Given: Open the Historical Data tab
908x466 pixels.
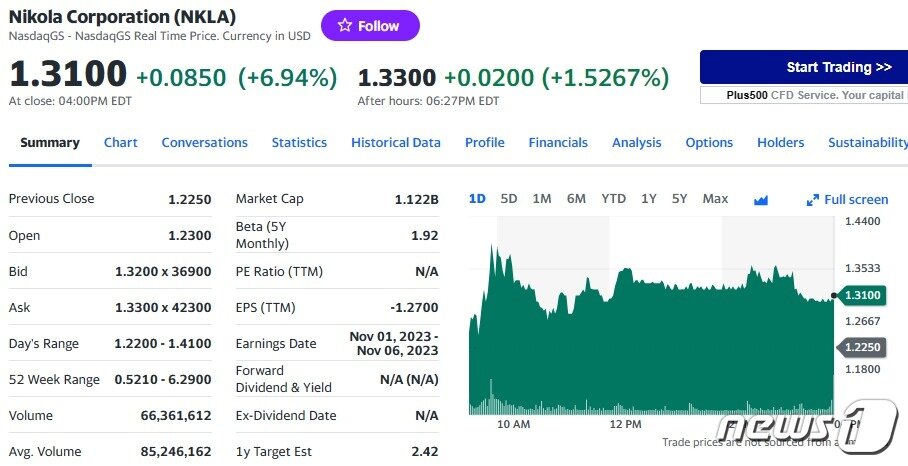Looking at the screenshot, I should click(x=395, y=143).
